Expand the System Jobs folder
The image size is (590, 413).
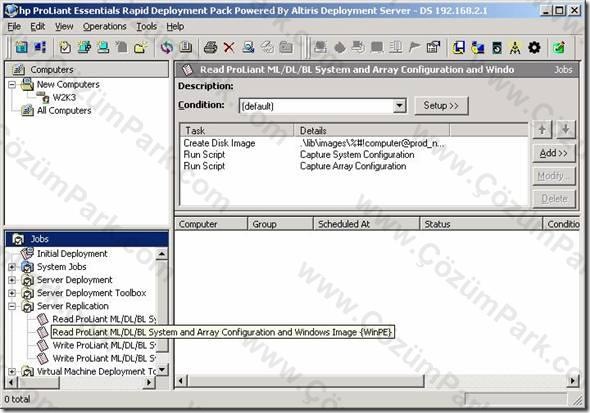coord(12,267)
